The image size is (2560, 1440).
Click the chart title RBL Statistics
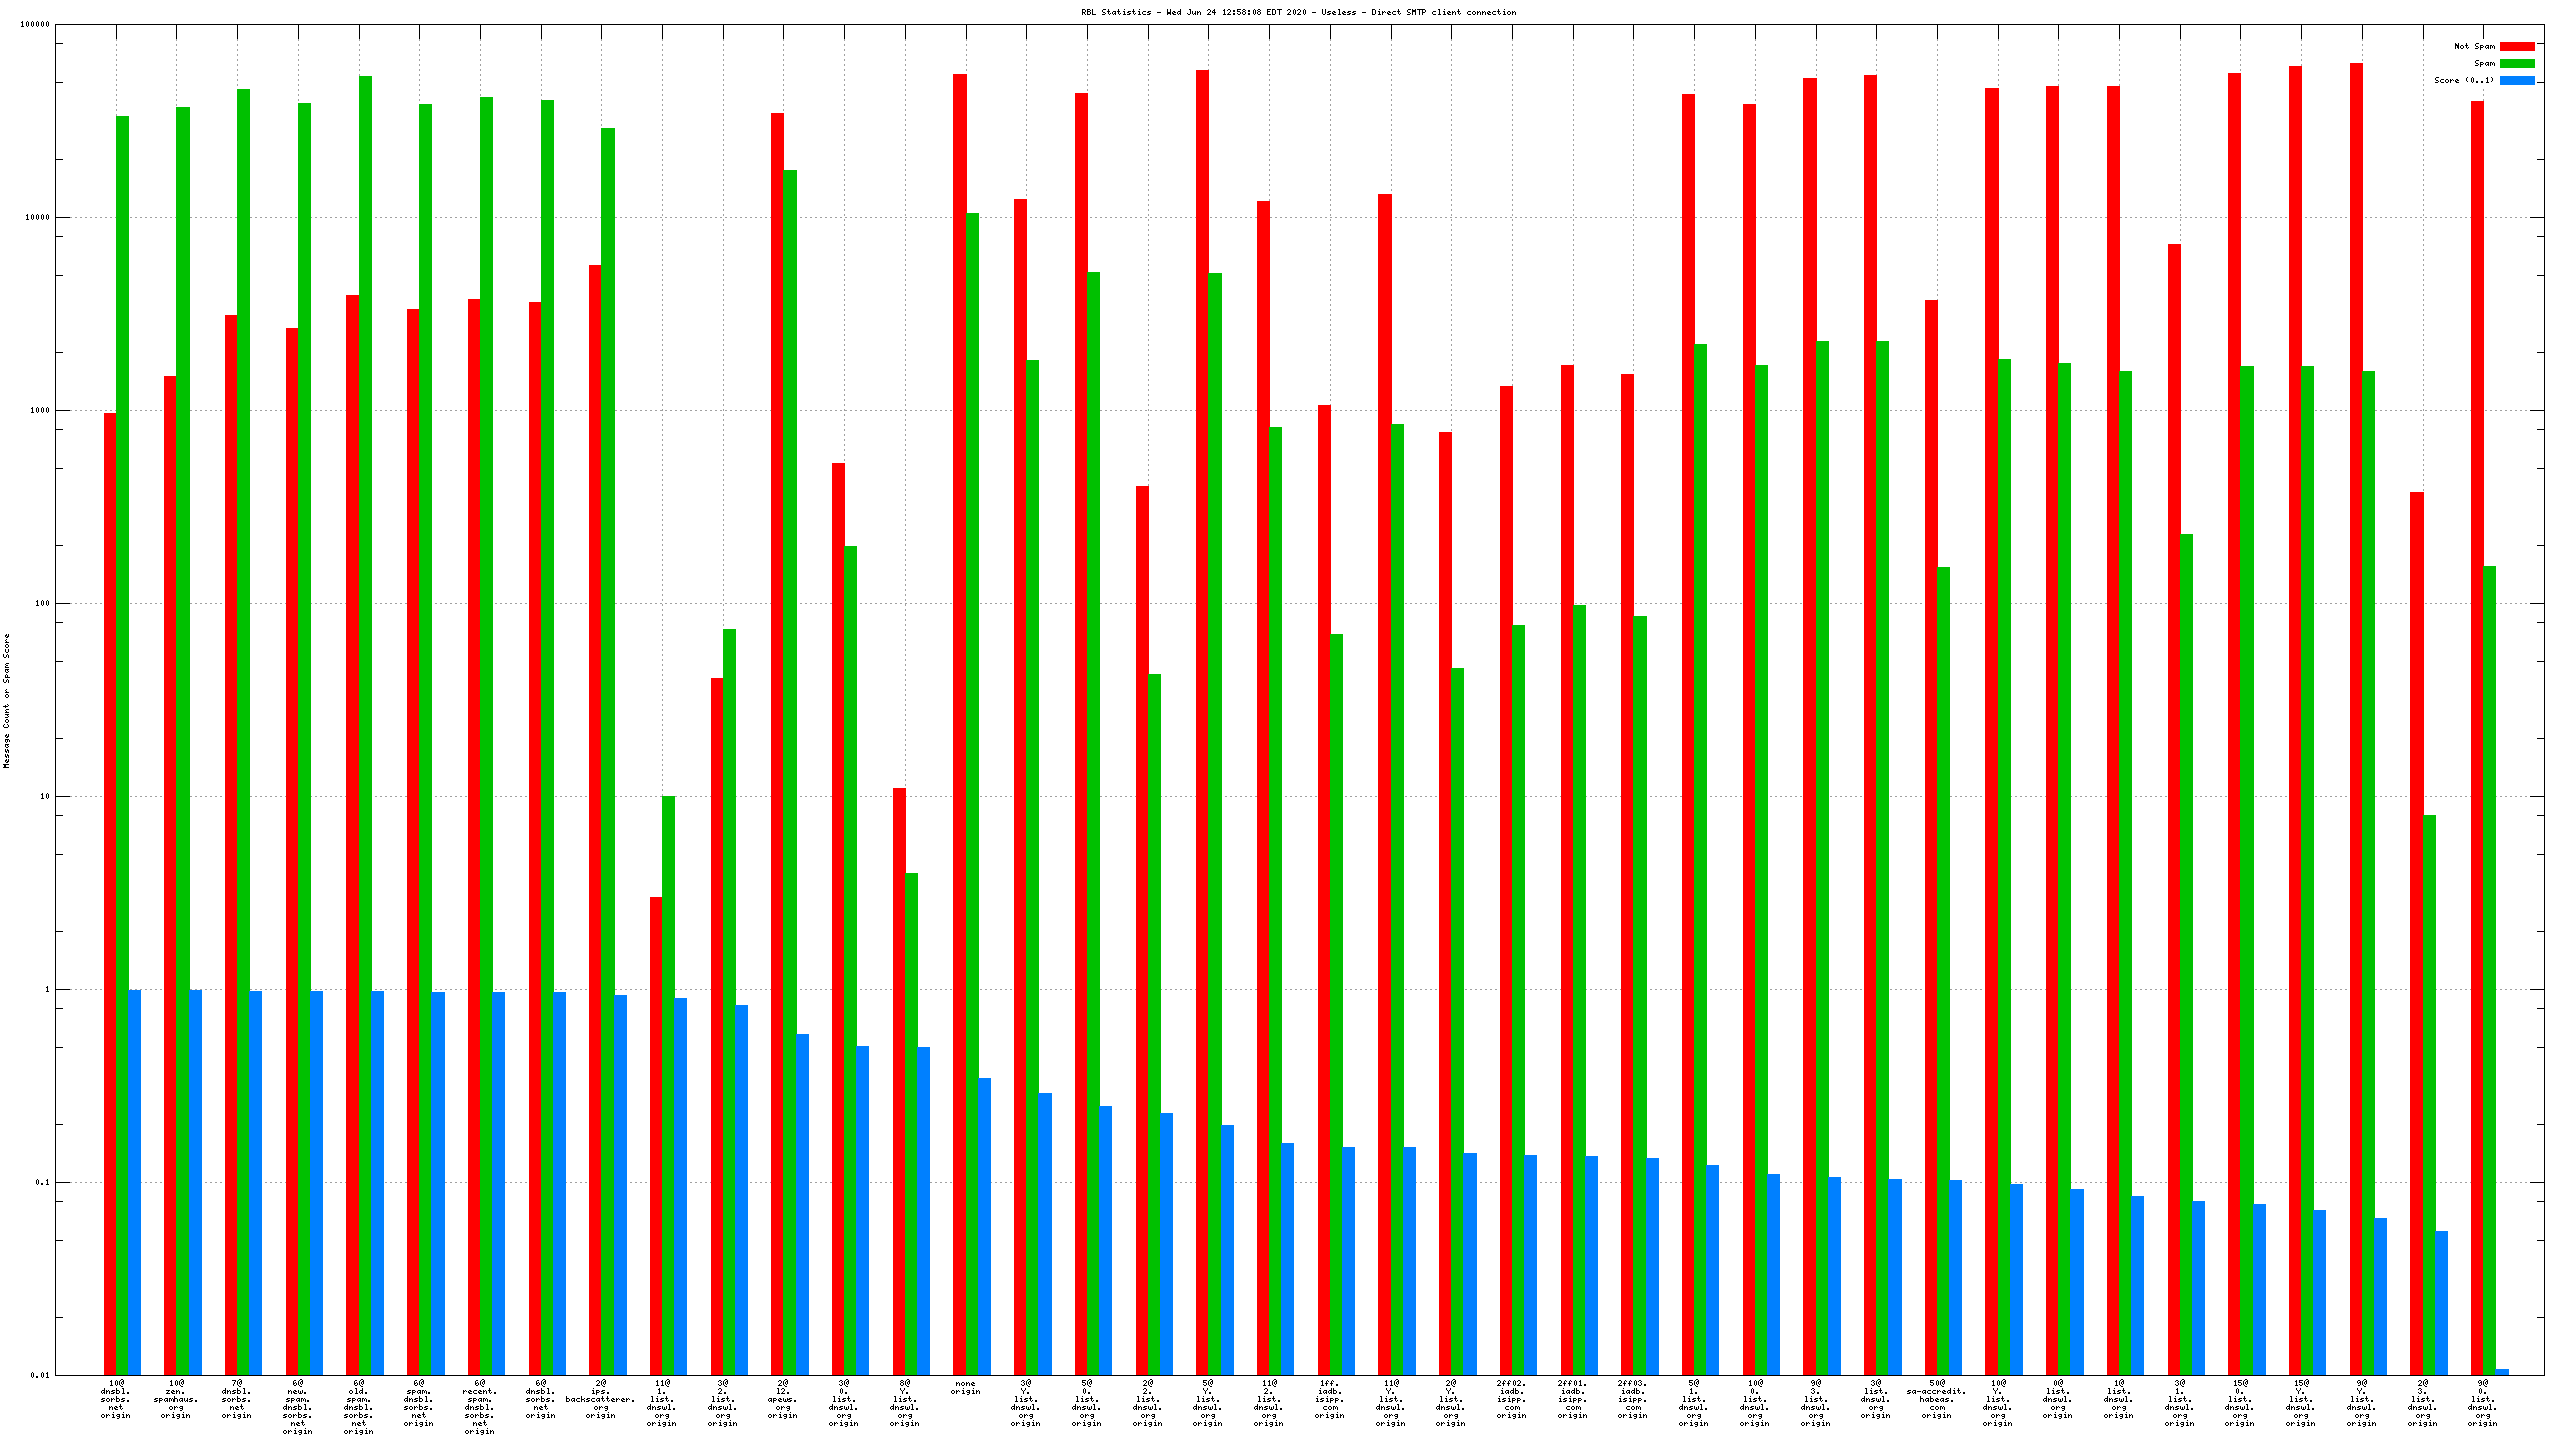[1298, 12]
